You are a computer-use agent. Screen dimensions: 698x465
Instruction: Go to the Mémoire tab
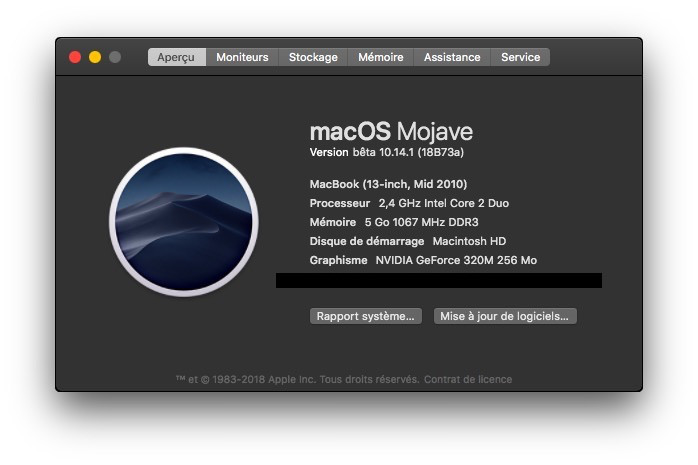coord(381,57)
